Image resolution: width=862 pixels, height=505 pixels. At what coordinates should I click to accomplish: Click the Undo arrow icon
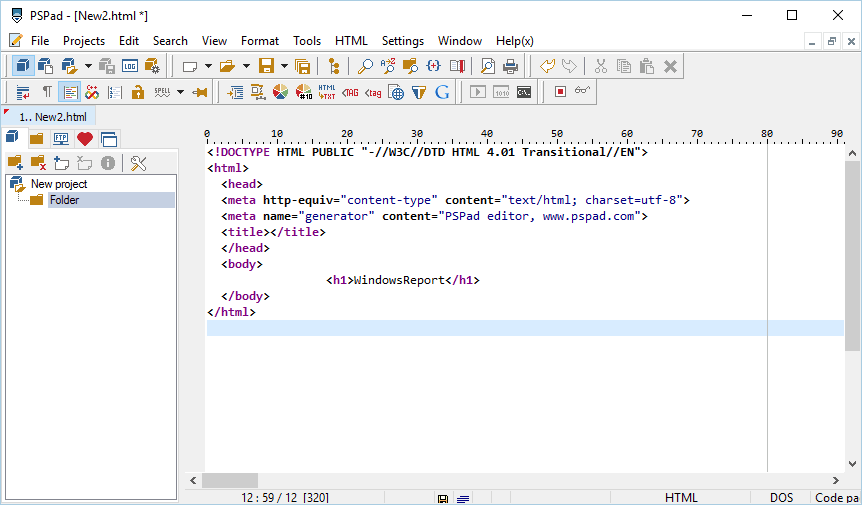[548, 66]
